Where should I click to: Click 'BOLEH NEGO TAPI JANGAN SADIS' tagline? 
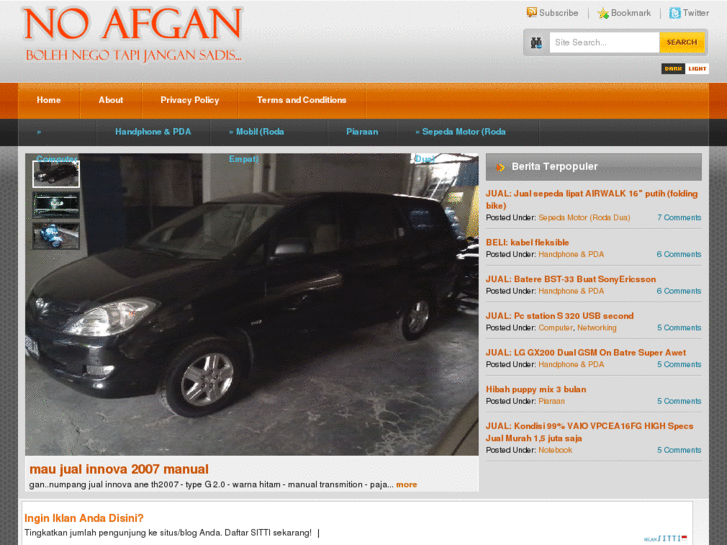point(134,56)
